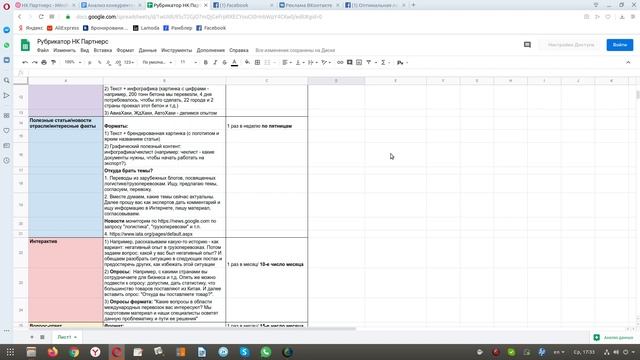The height and width of the screenshot is (360, 640).
Task: Open the Анализ данных explore button
Action: [613, 338]
